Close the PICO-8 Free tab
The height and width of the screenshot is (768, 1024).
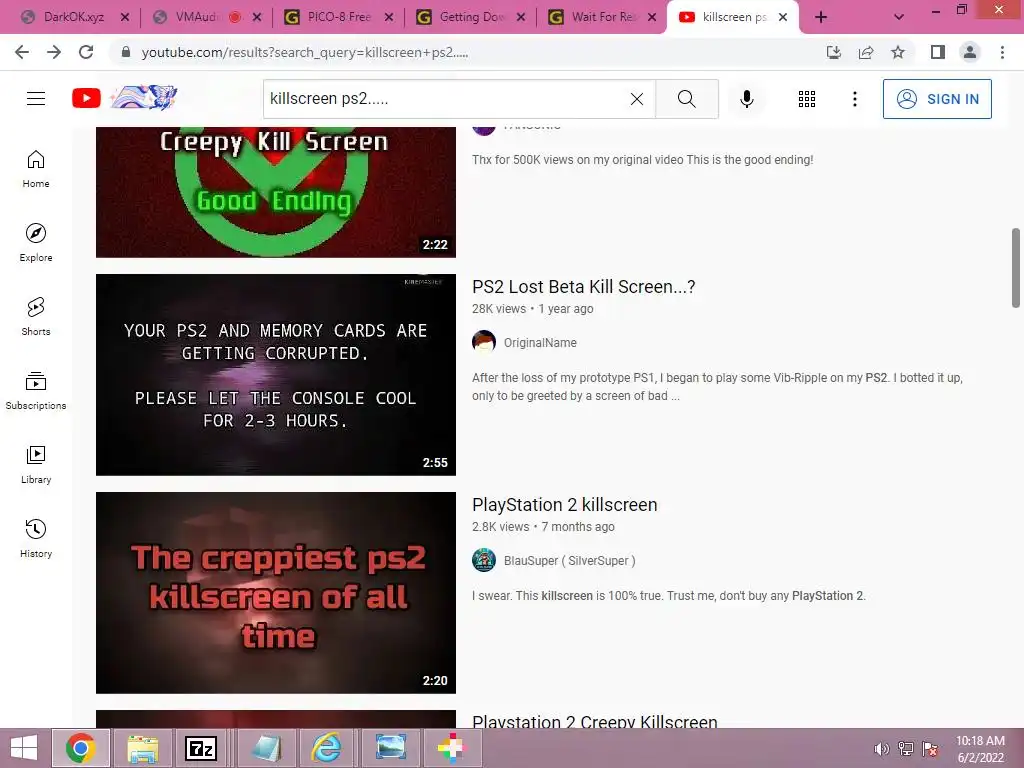pyautogui.click(x=389, y=17)
